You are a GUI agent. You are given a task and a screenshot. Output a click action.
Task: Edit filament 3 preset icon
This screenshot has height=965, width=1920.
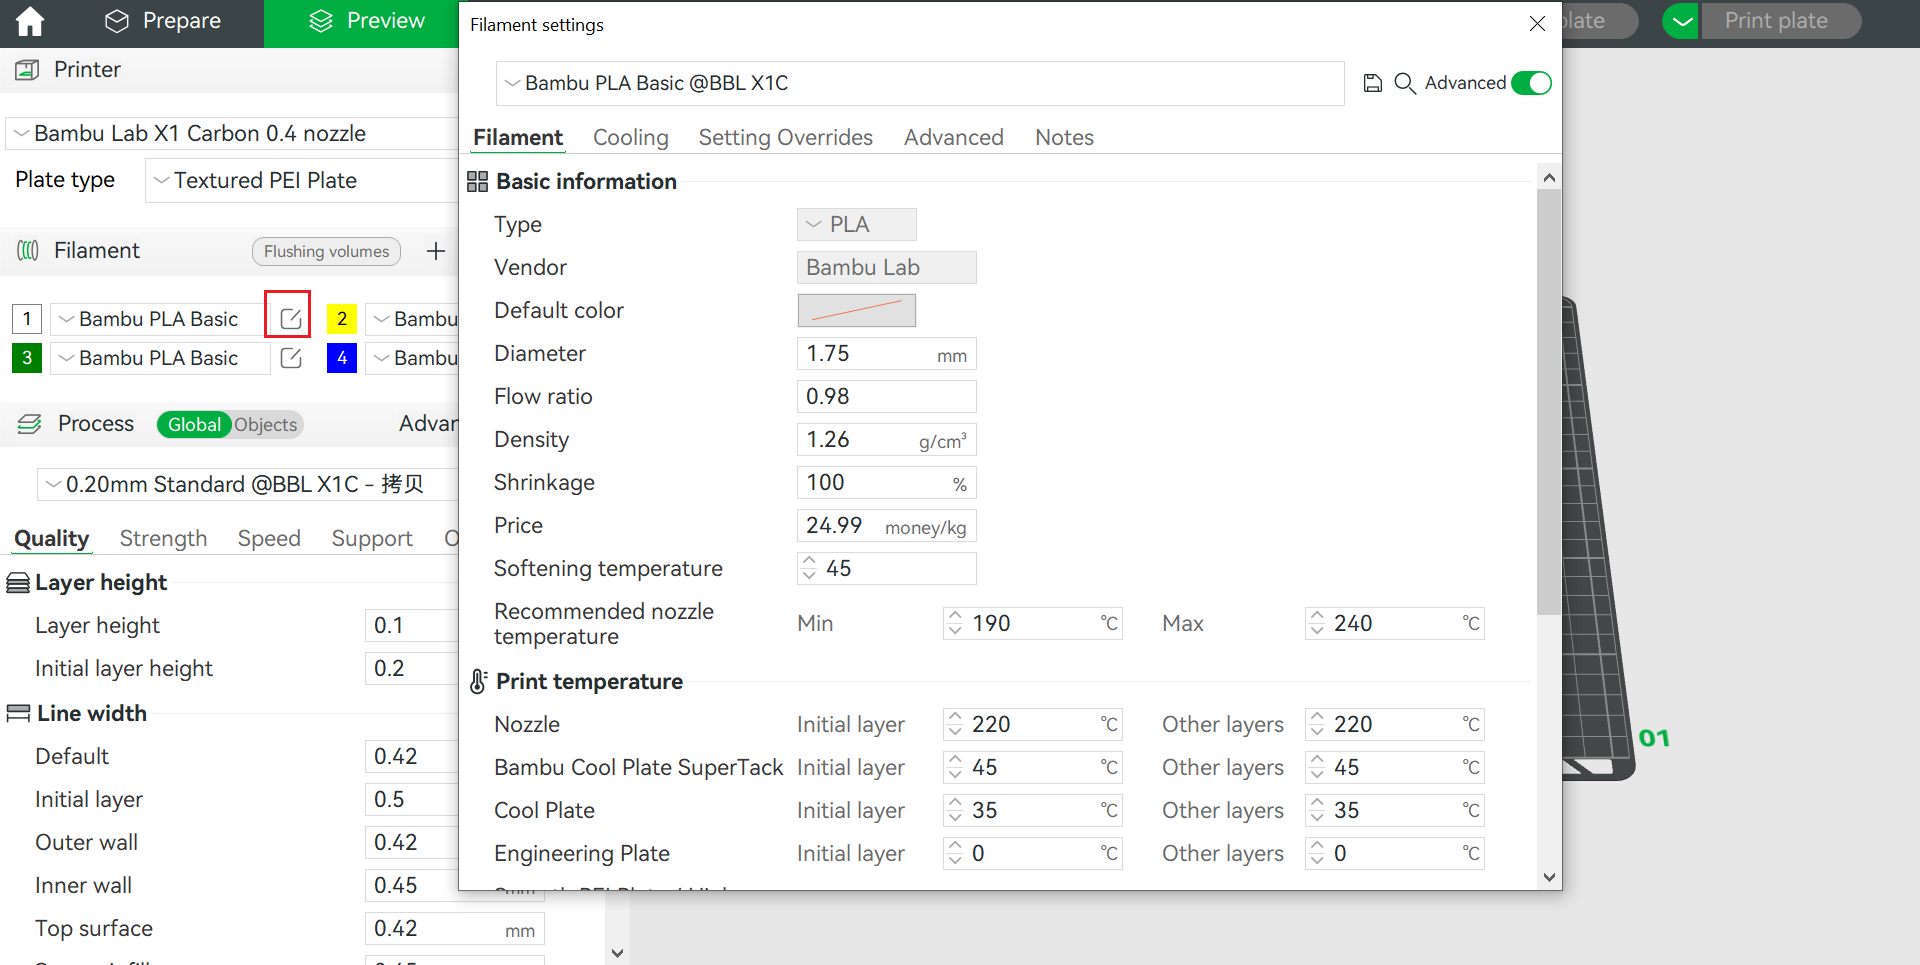(x=290, y=358)
